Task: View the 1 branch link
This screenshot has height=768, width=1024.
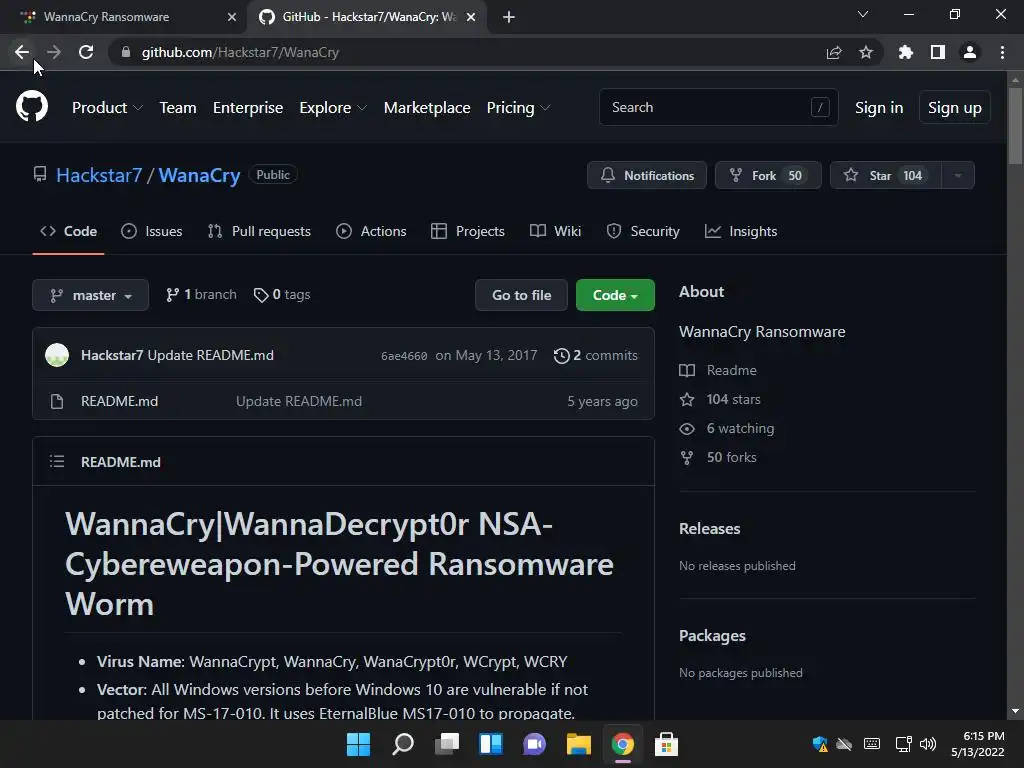Action: [x=201, y=295]
